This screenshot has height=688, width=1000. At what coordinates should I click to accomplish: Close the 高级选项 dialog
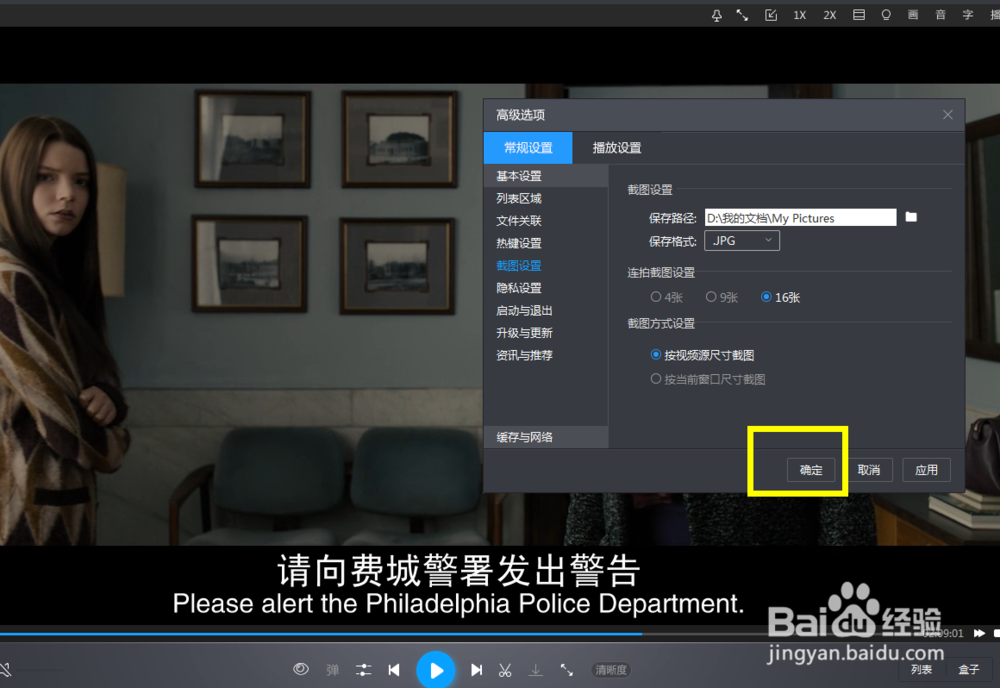(x=948, y=115)
